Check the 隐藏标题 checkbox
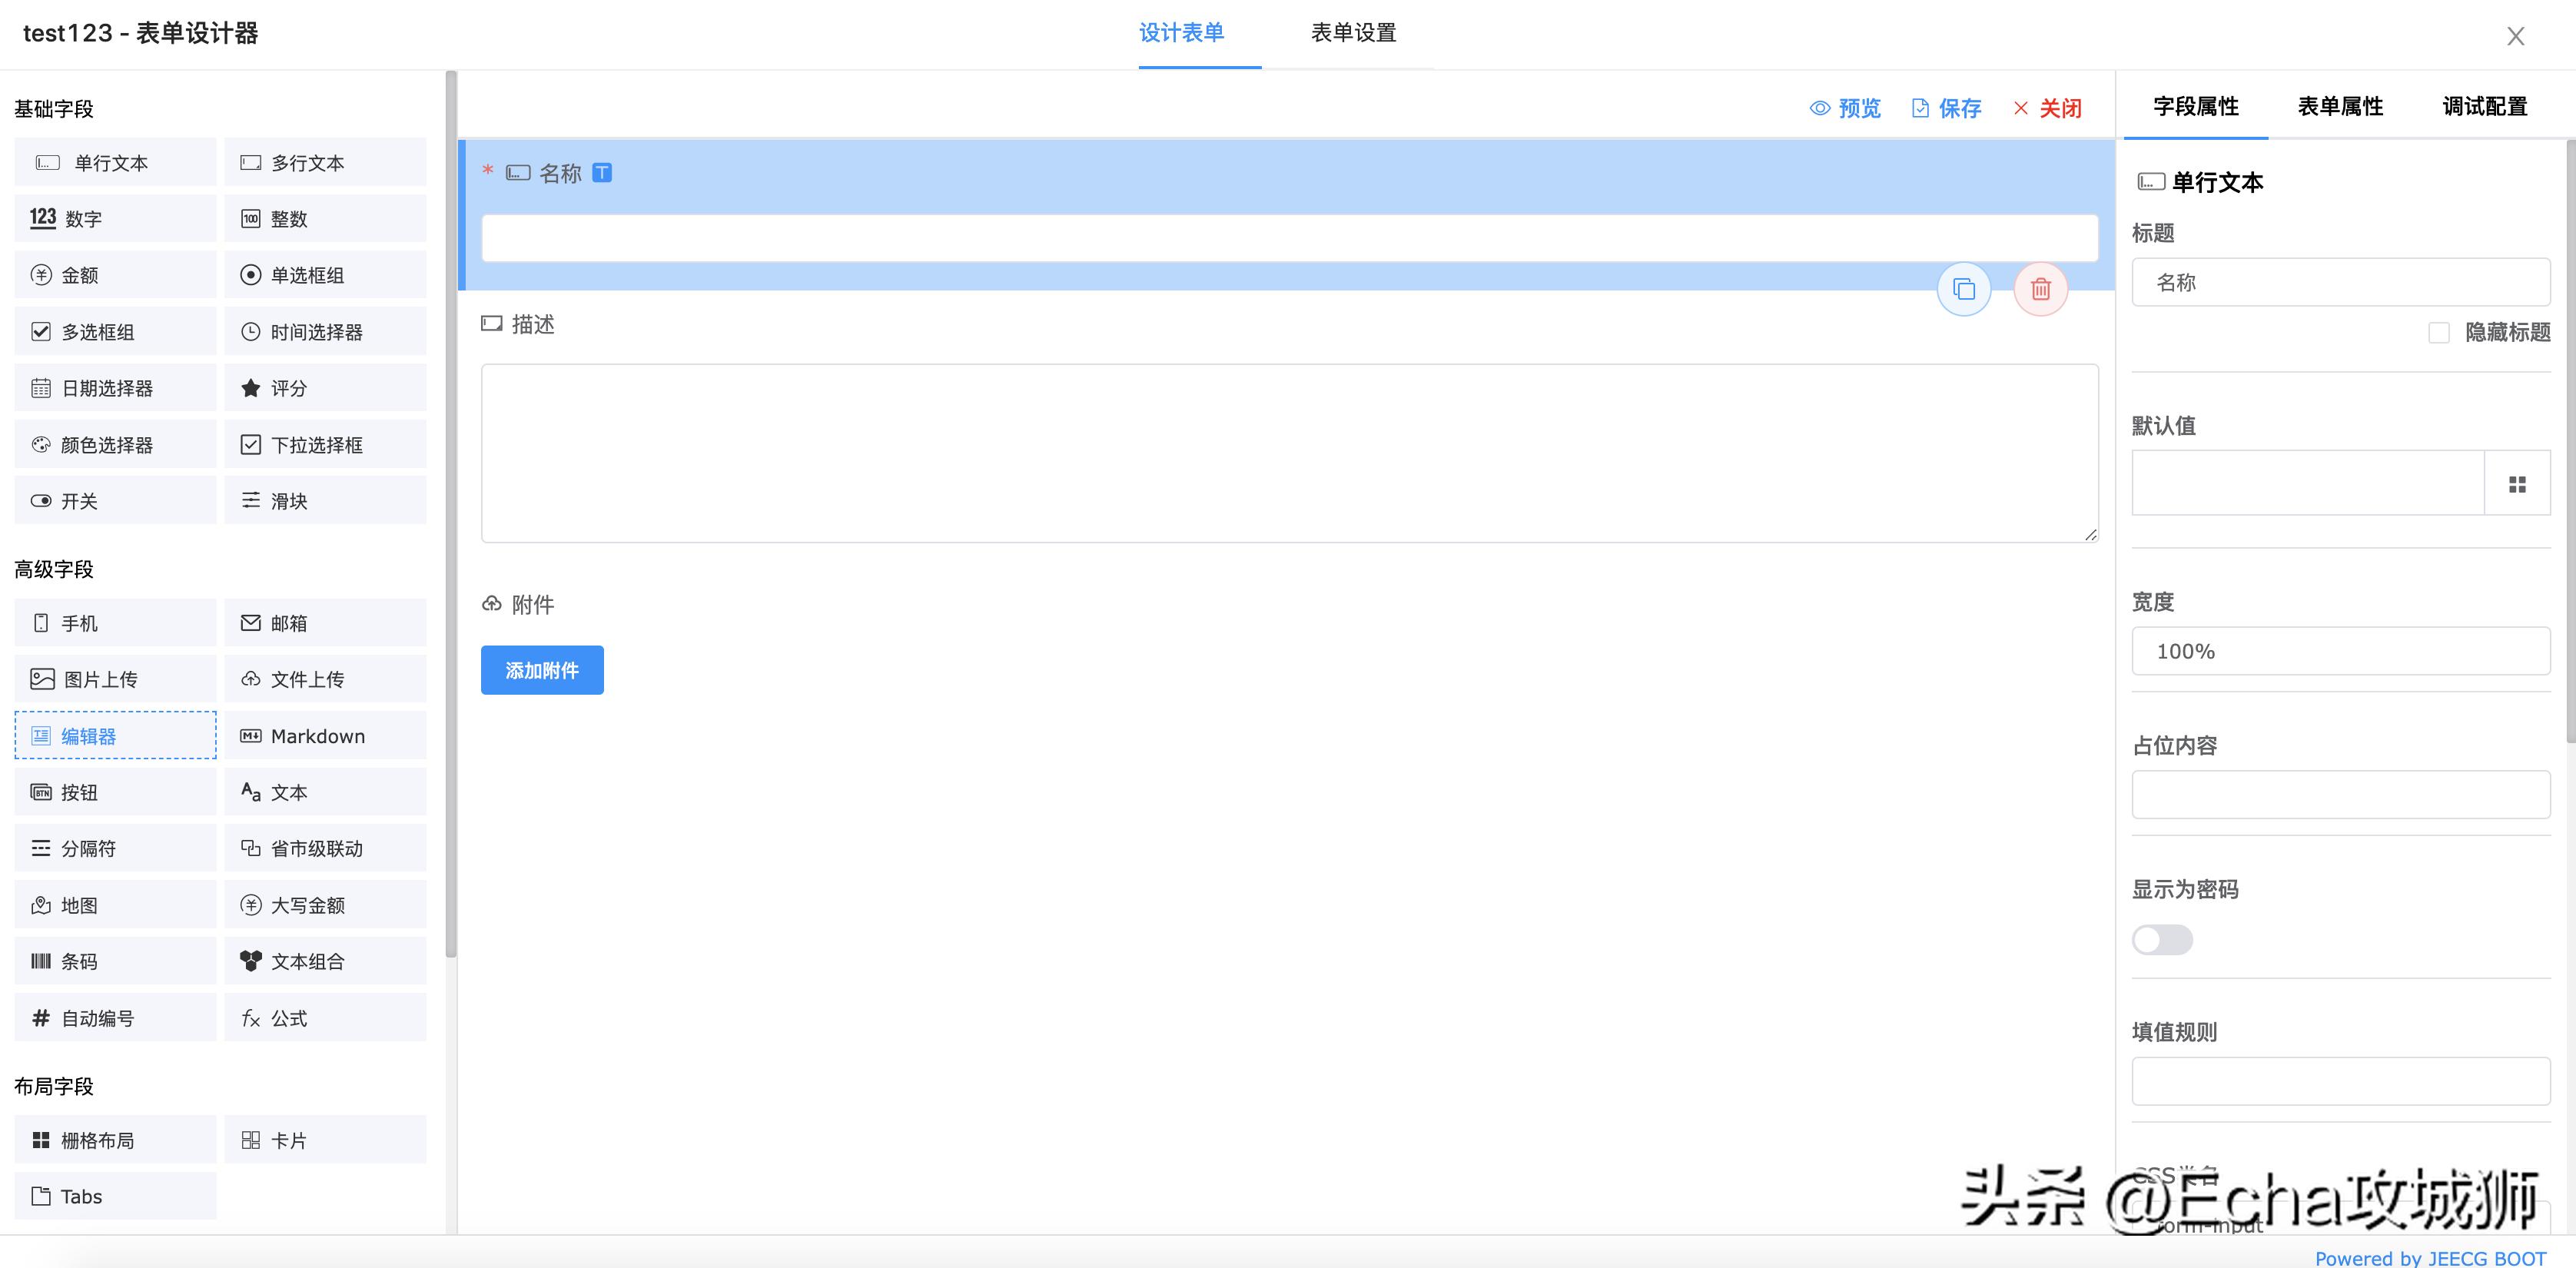Image resolution: width=2576 pixels, height=1268 pixels. [x=2438, y=333]
